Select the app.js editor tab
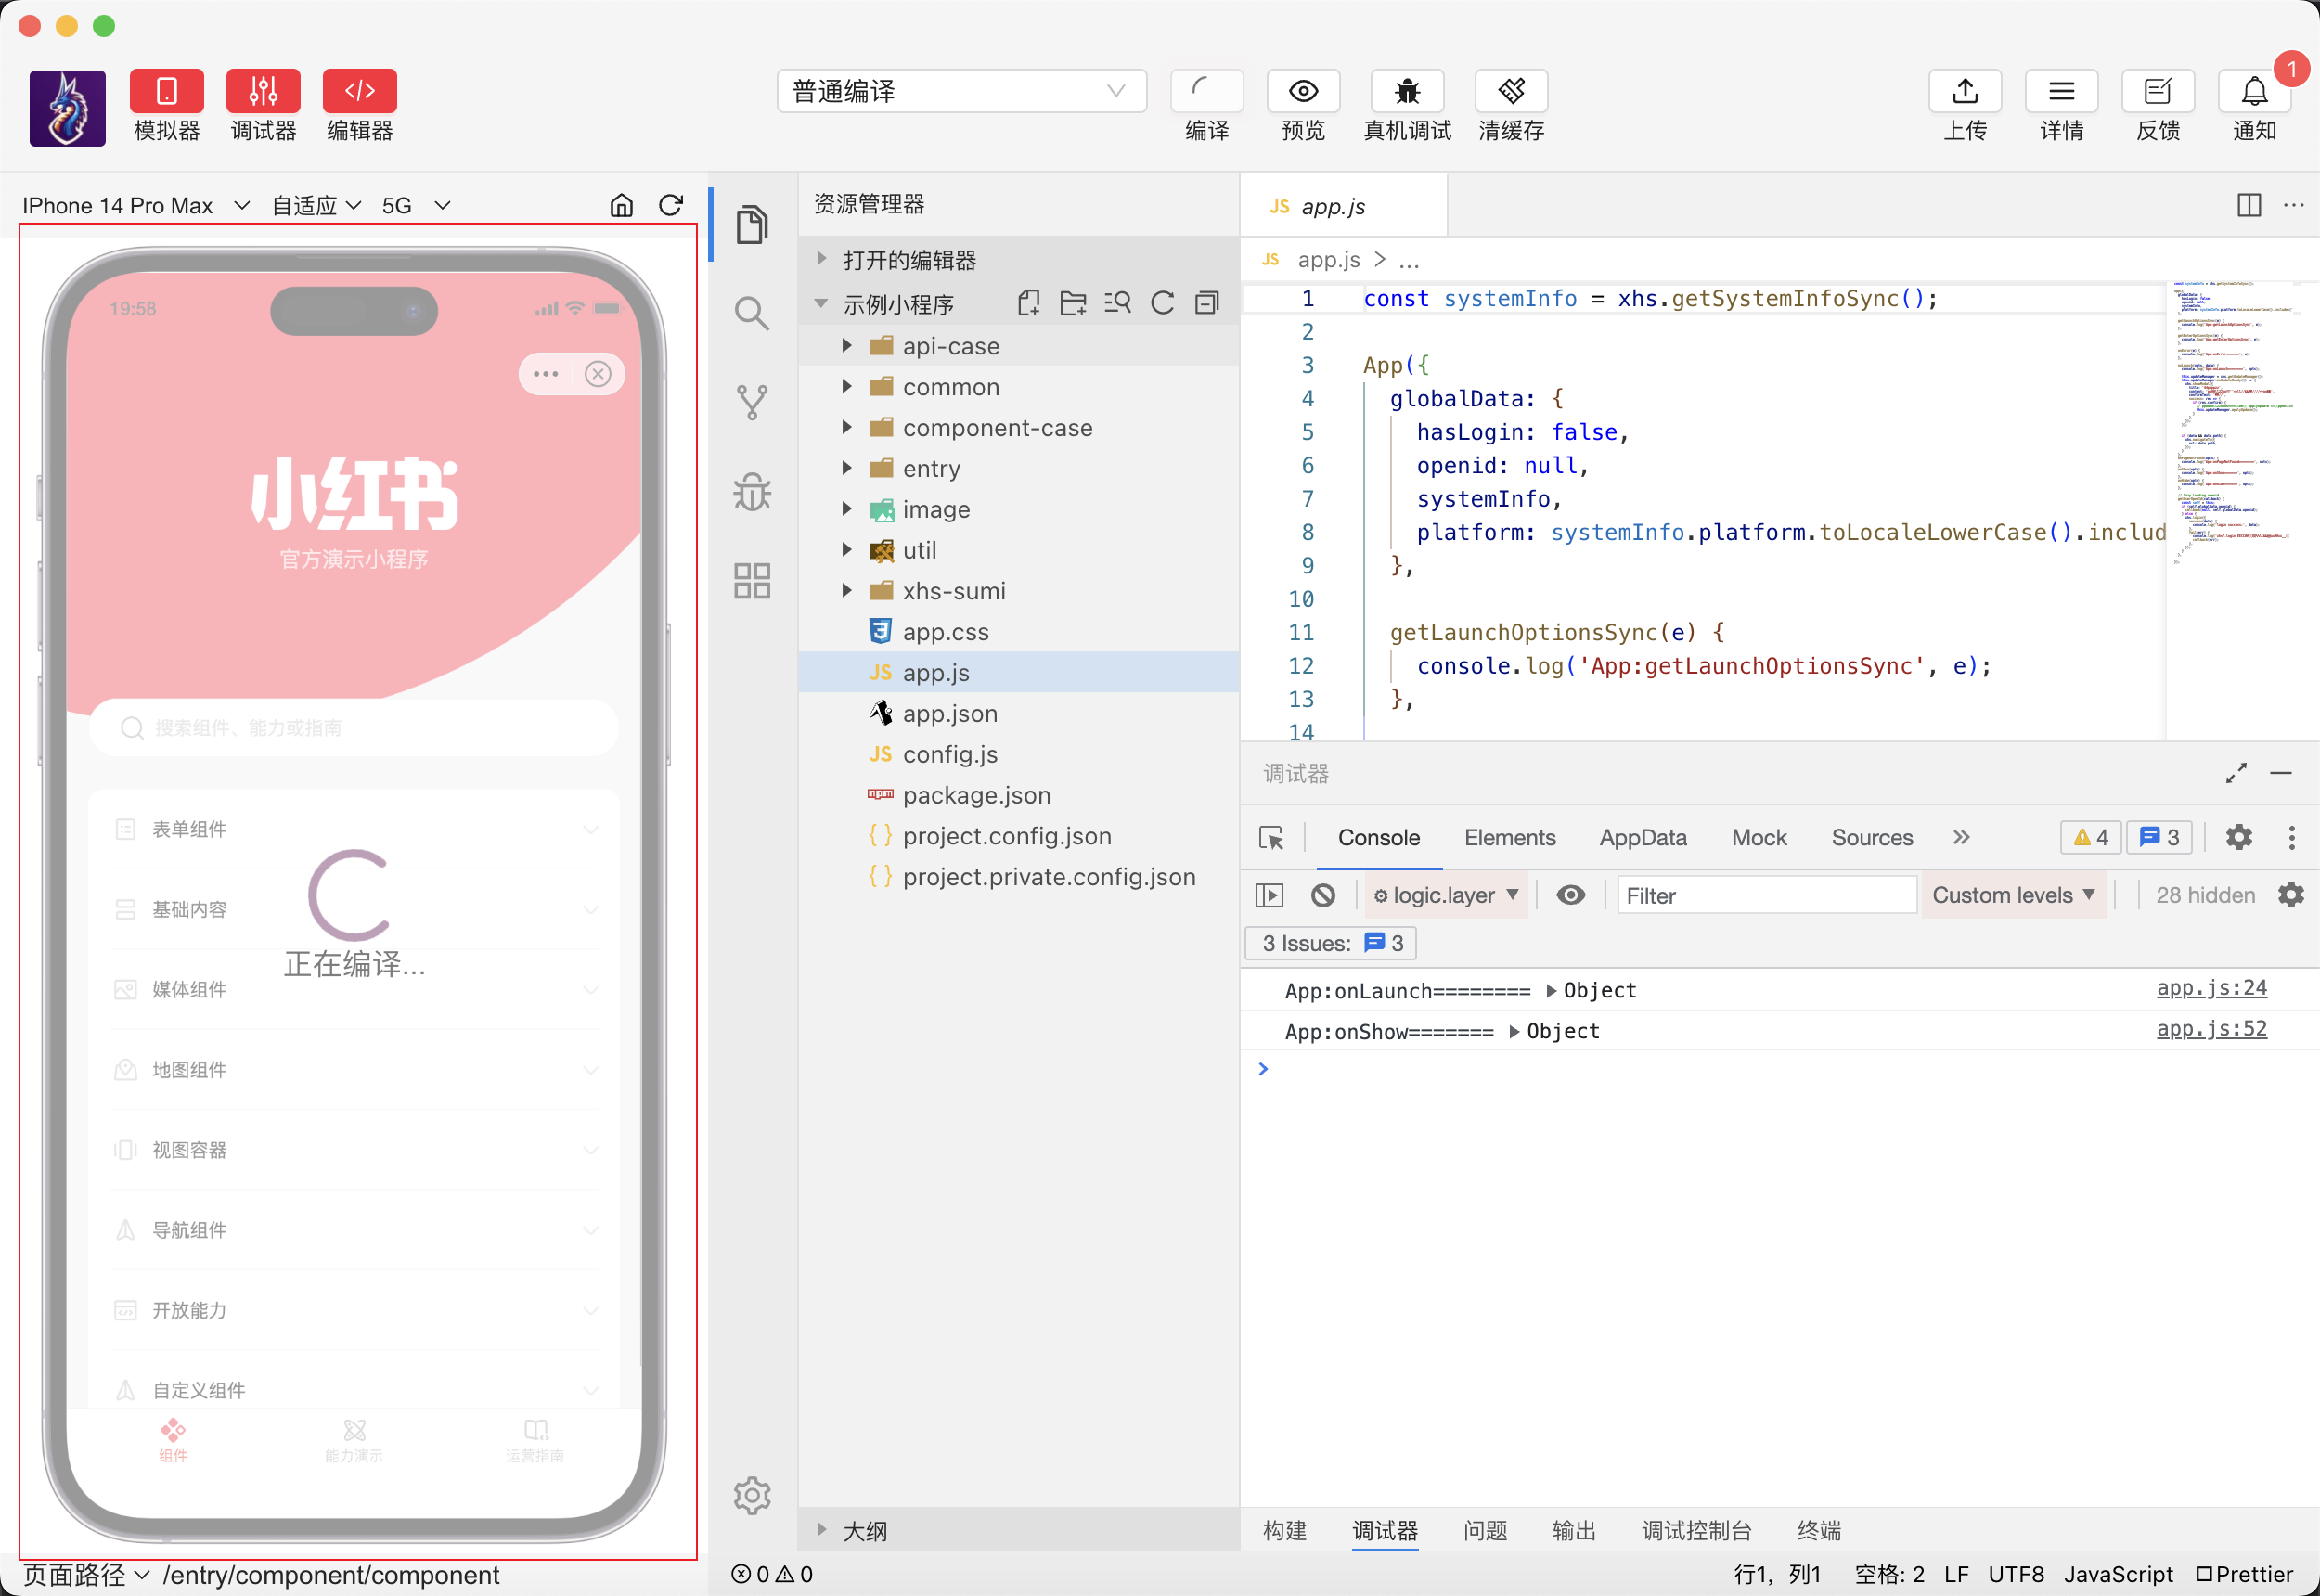Screen dimensions: 2320x1596 tap(1343, 206)
